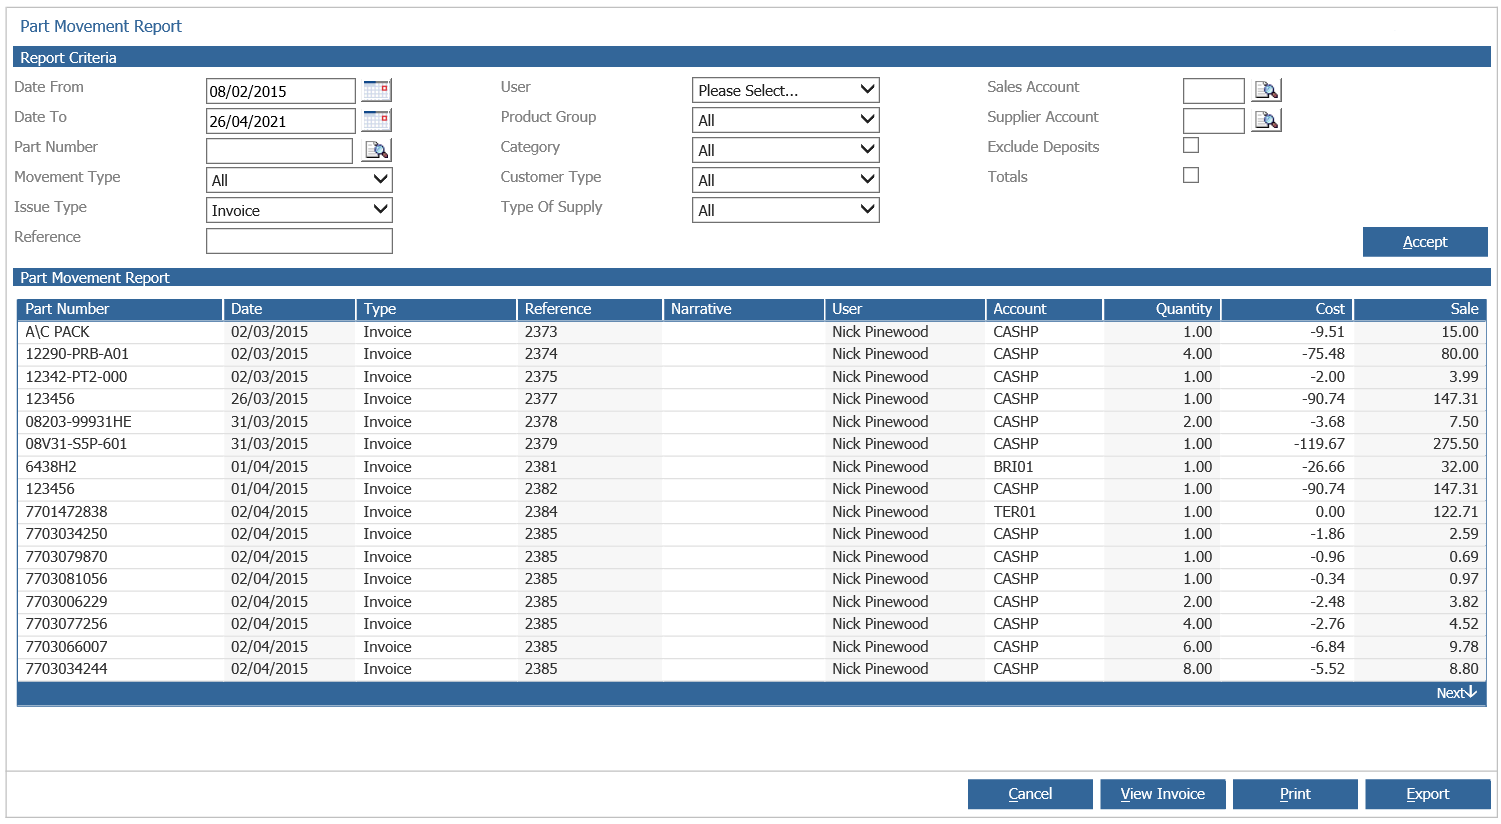Select part number 7703079870
1501x824 pixels.
tap(66, 557)
